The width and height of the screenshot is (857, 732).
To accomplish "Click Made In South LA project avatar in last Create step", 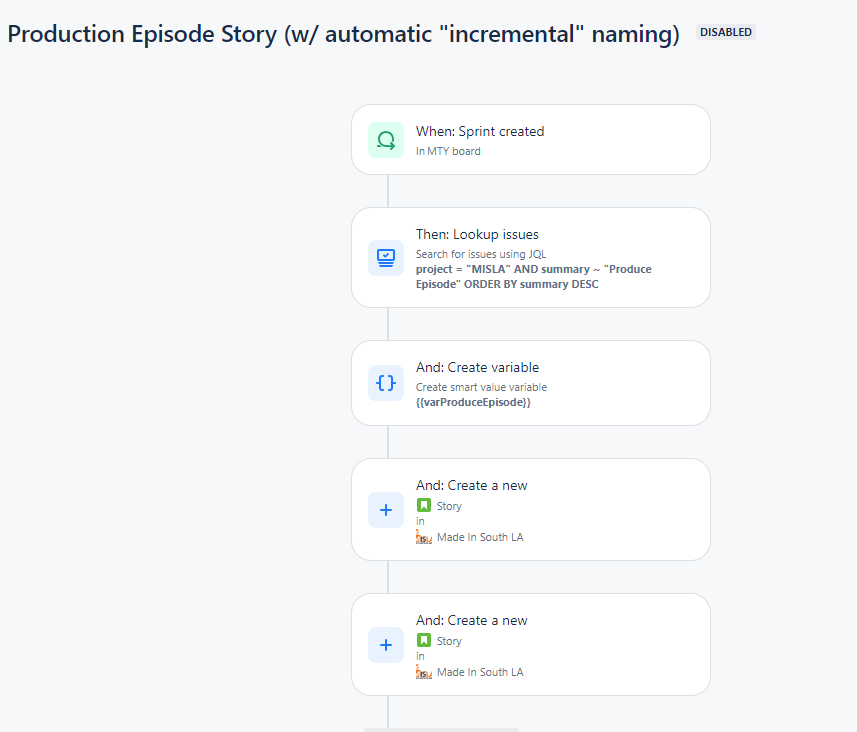I will 424,672.
